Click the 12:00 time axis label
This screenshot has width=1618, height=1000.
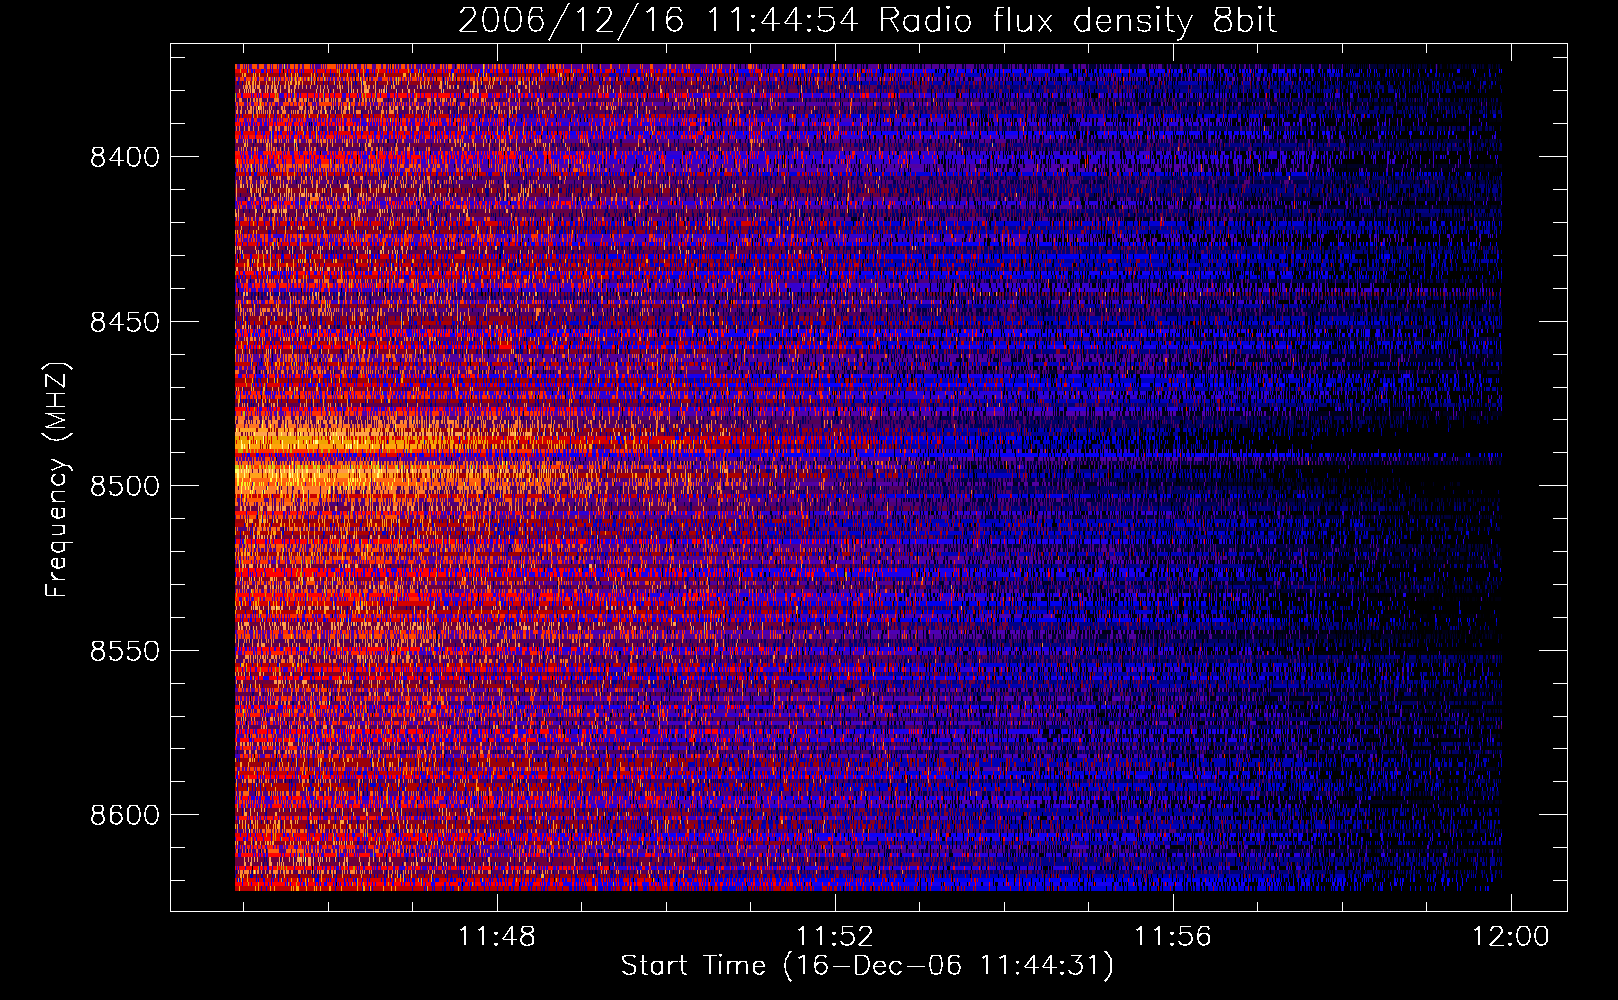click(x=1510, y=937)
